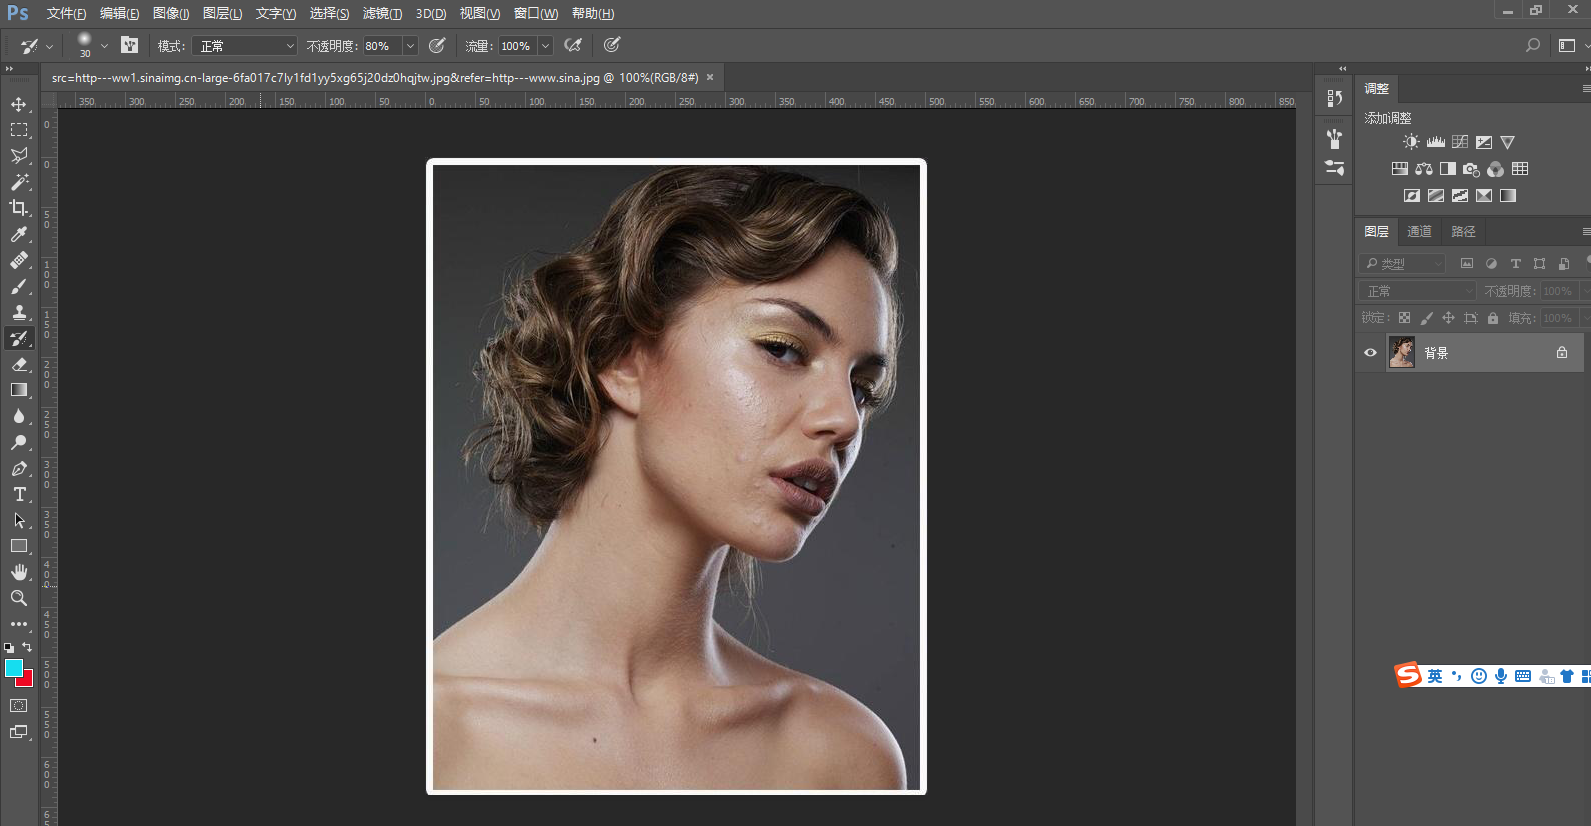The image size is (1591, 826).
Task: Open the 文件 menu
Action: (x=66, y=14)
